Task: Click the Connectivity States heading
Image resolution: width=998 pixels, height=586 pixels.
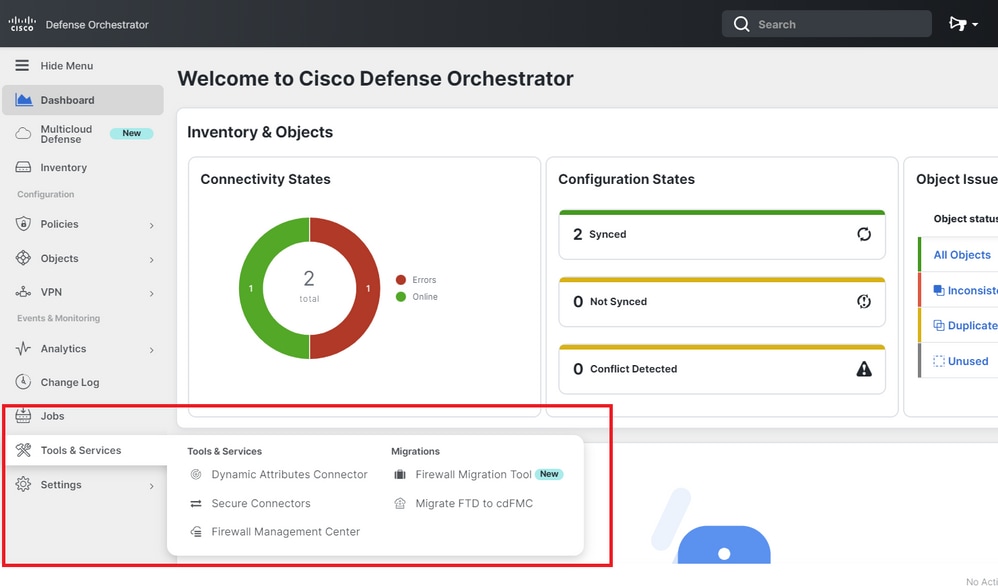Action: pyautogui.click(x=265, y=179)
